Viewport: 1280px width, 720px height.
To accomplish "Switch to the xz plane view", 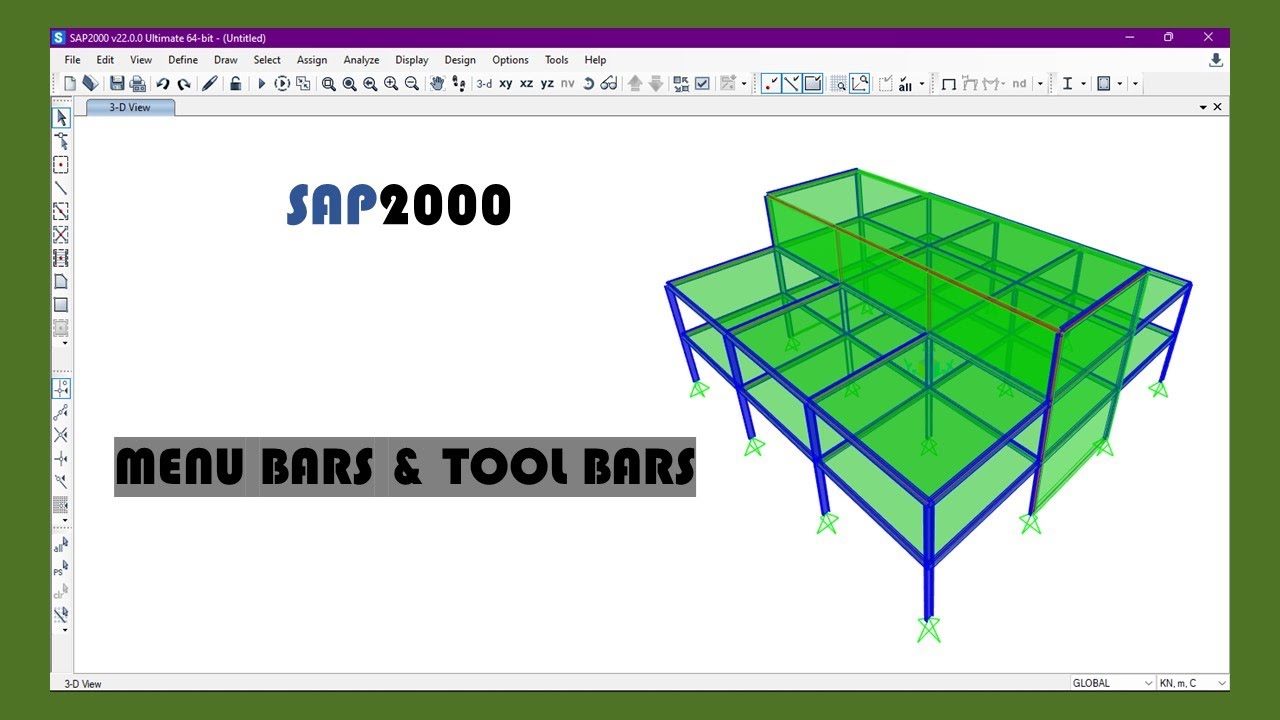I will coord(527,84).
